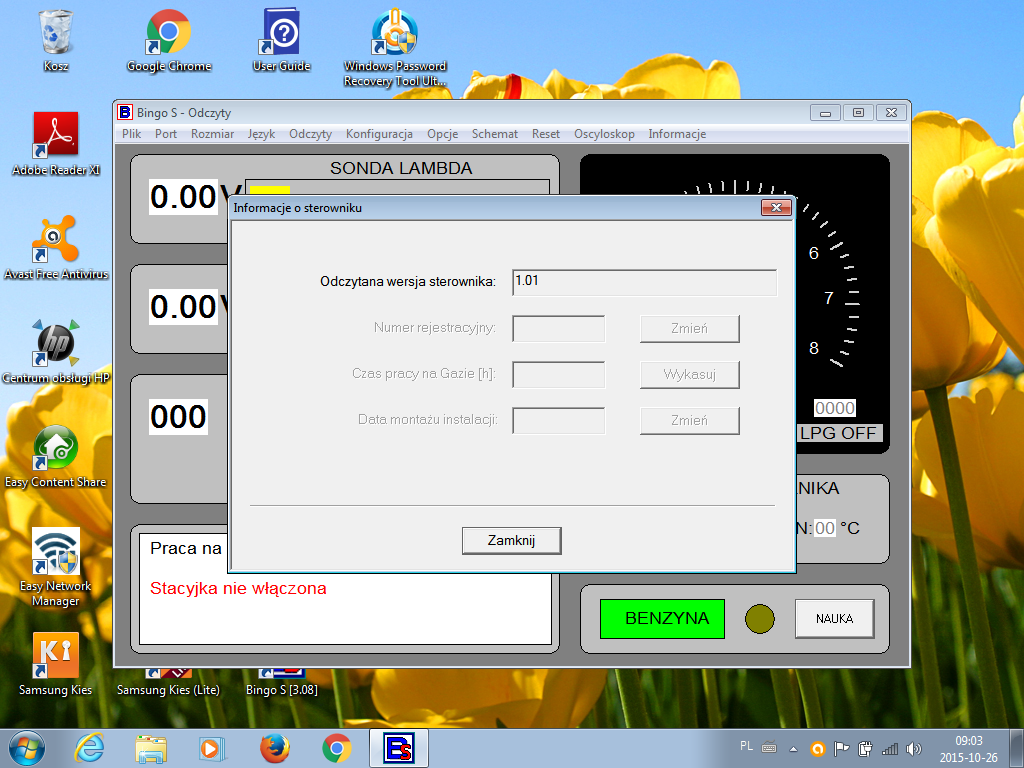The image size is (1024, 768).
Task: Open the Plik menu
Action: pyautogui.click(x=131, y=134)
